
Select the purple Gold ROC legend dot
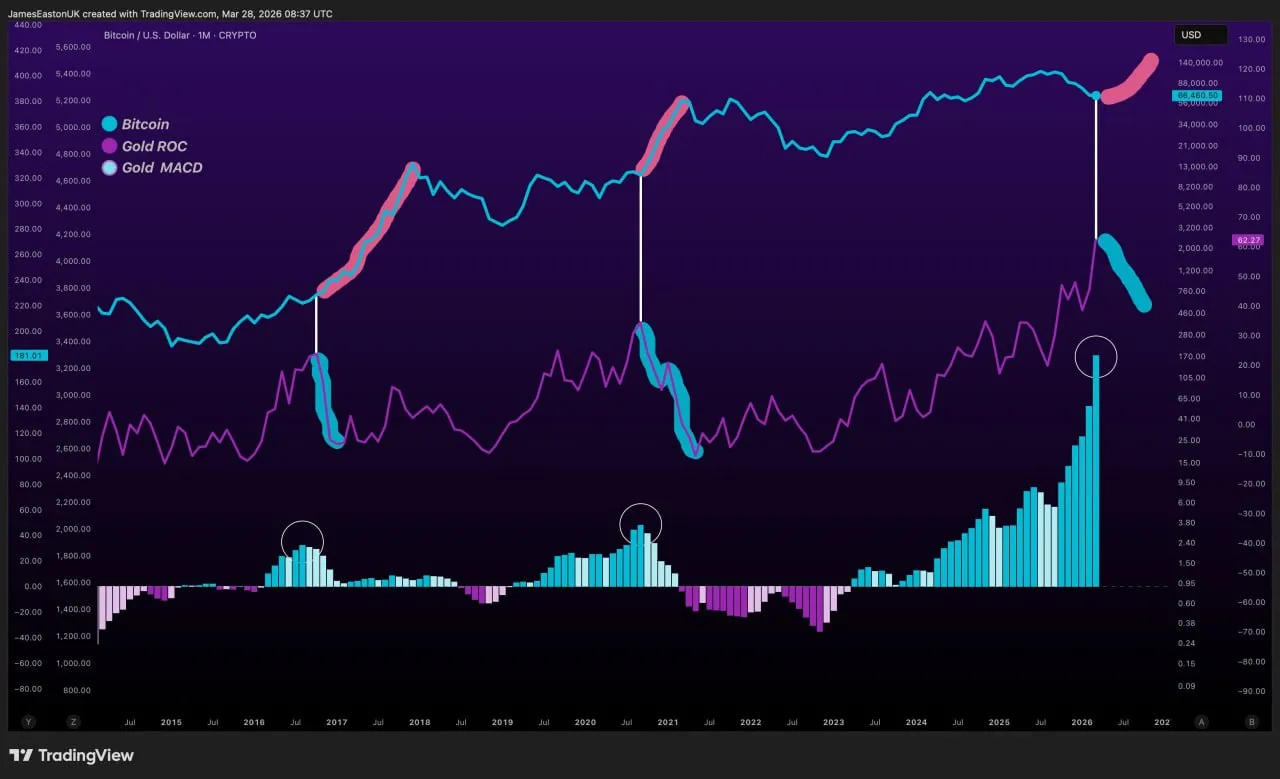110,146
